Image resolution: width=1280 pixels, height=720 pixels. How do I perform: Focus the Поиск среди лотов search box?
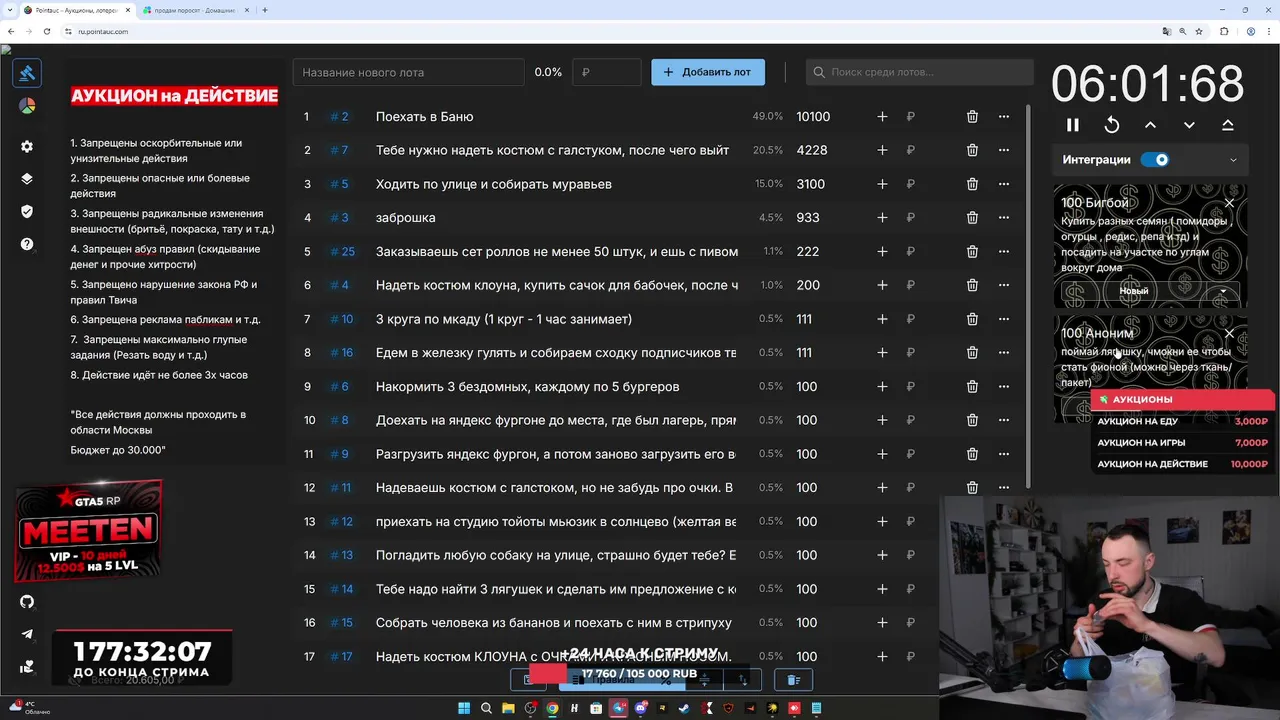click(x=920, y=72)
